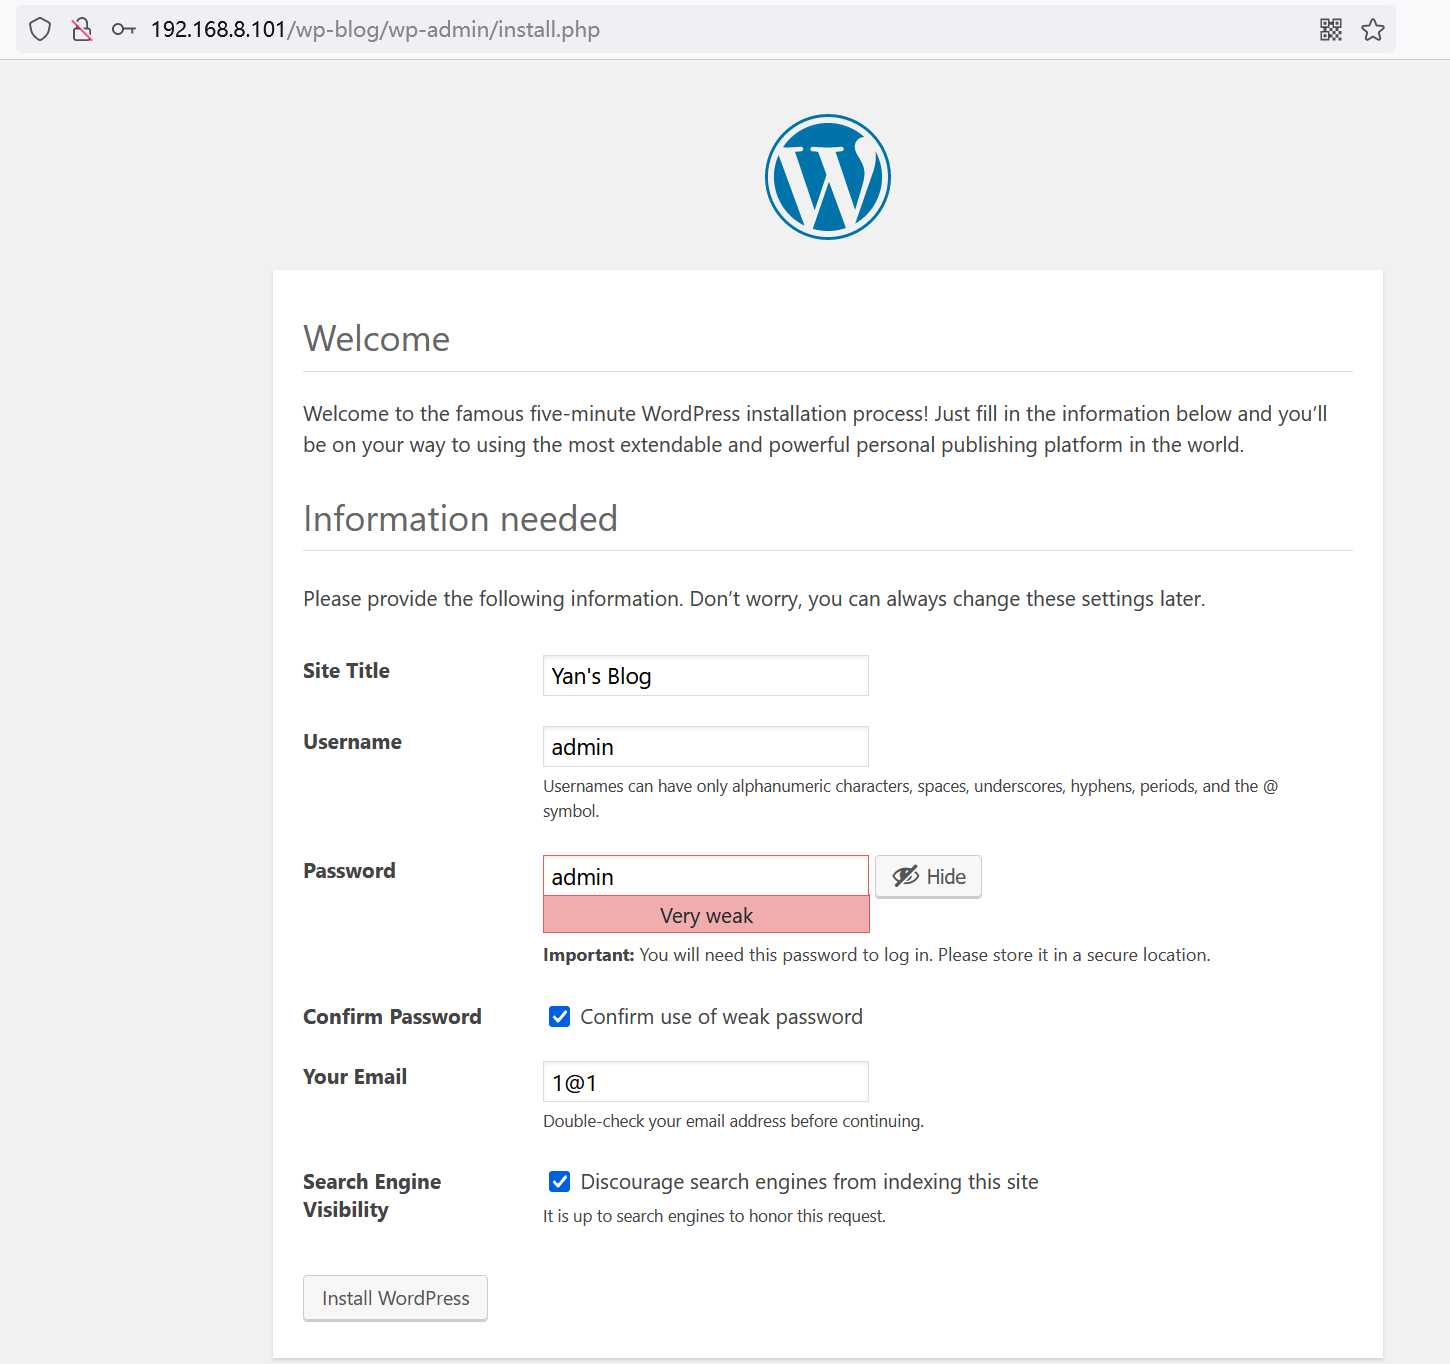Image resolution: width=1450 pixels, height=1364 pixels.
Task: Click the browser address bar URL
Action: [375, 30]
